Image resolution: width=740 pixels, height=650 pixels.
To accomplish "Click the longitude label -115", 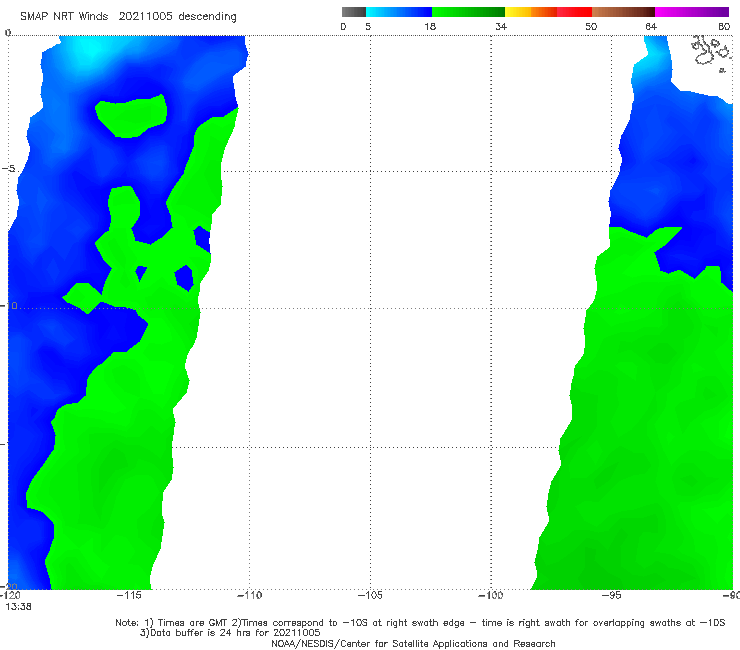I will (x=129, y=595).
